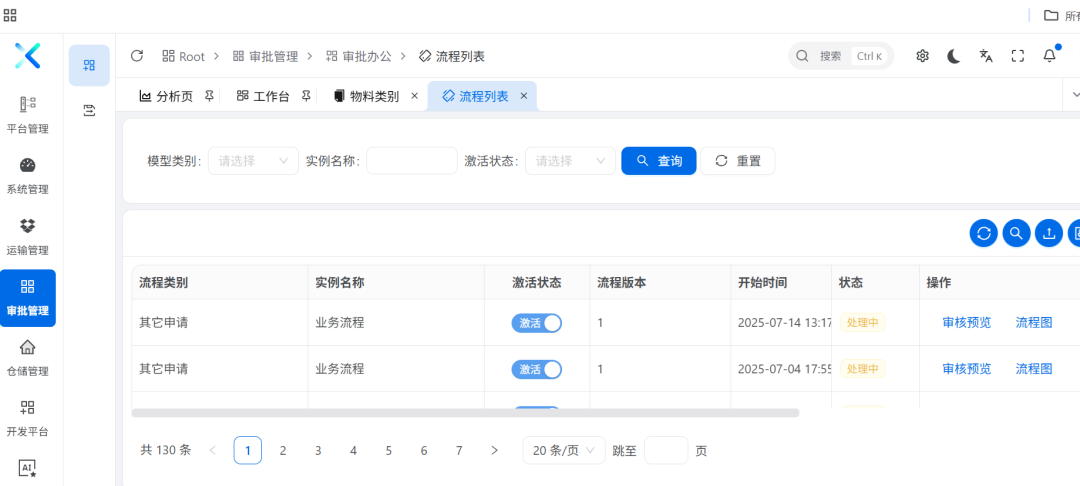Toggle the 激活 switch in the 2025-07-04 row
Viewport: 1080px width, 486px height.
537,370
